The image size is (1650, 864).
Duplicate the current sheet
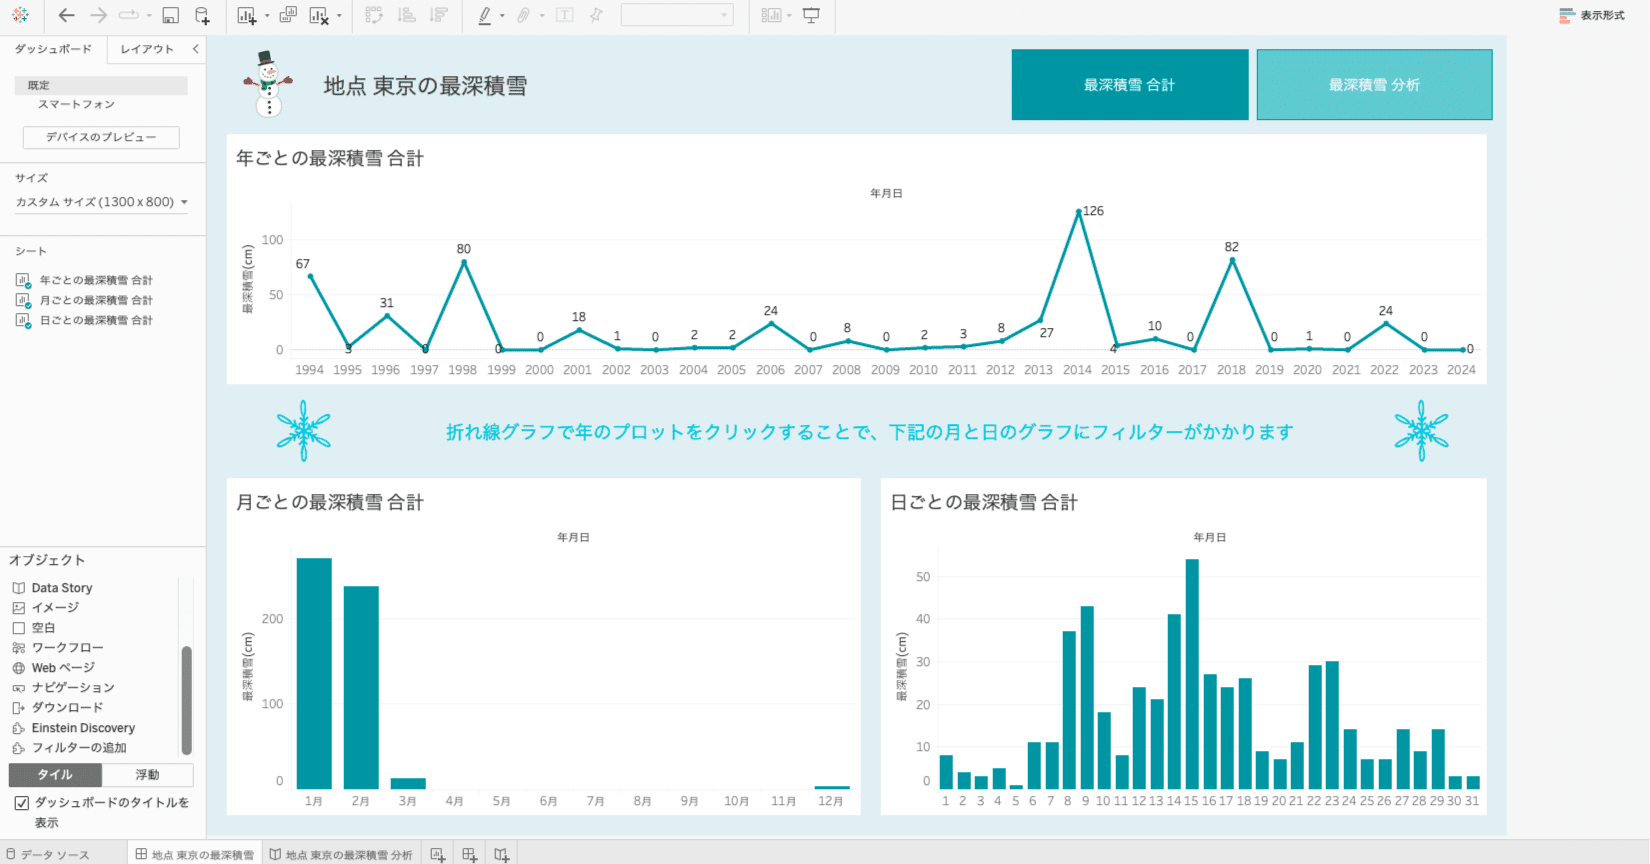pos(288,15)
